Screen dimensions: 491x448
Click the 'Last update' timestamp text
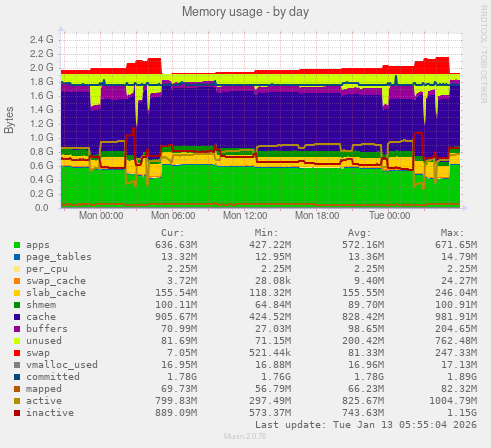coord(366,425)
